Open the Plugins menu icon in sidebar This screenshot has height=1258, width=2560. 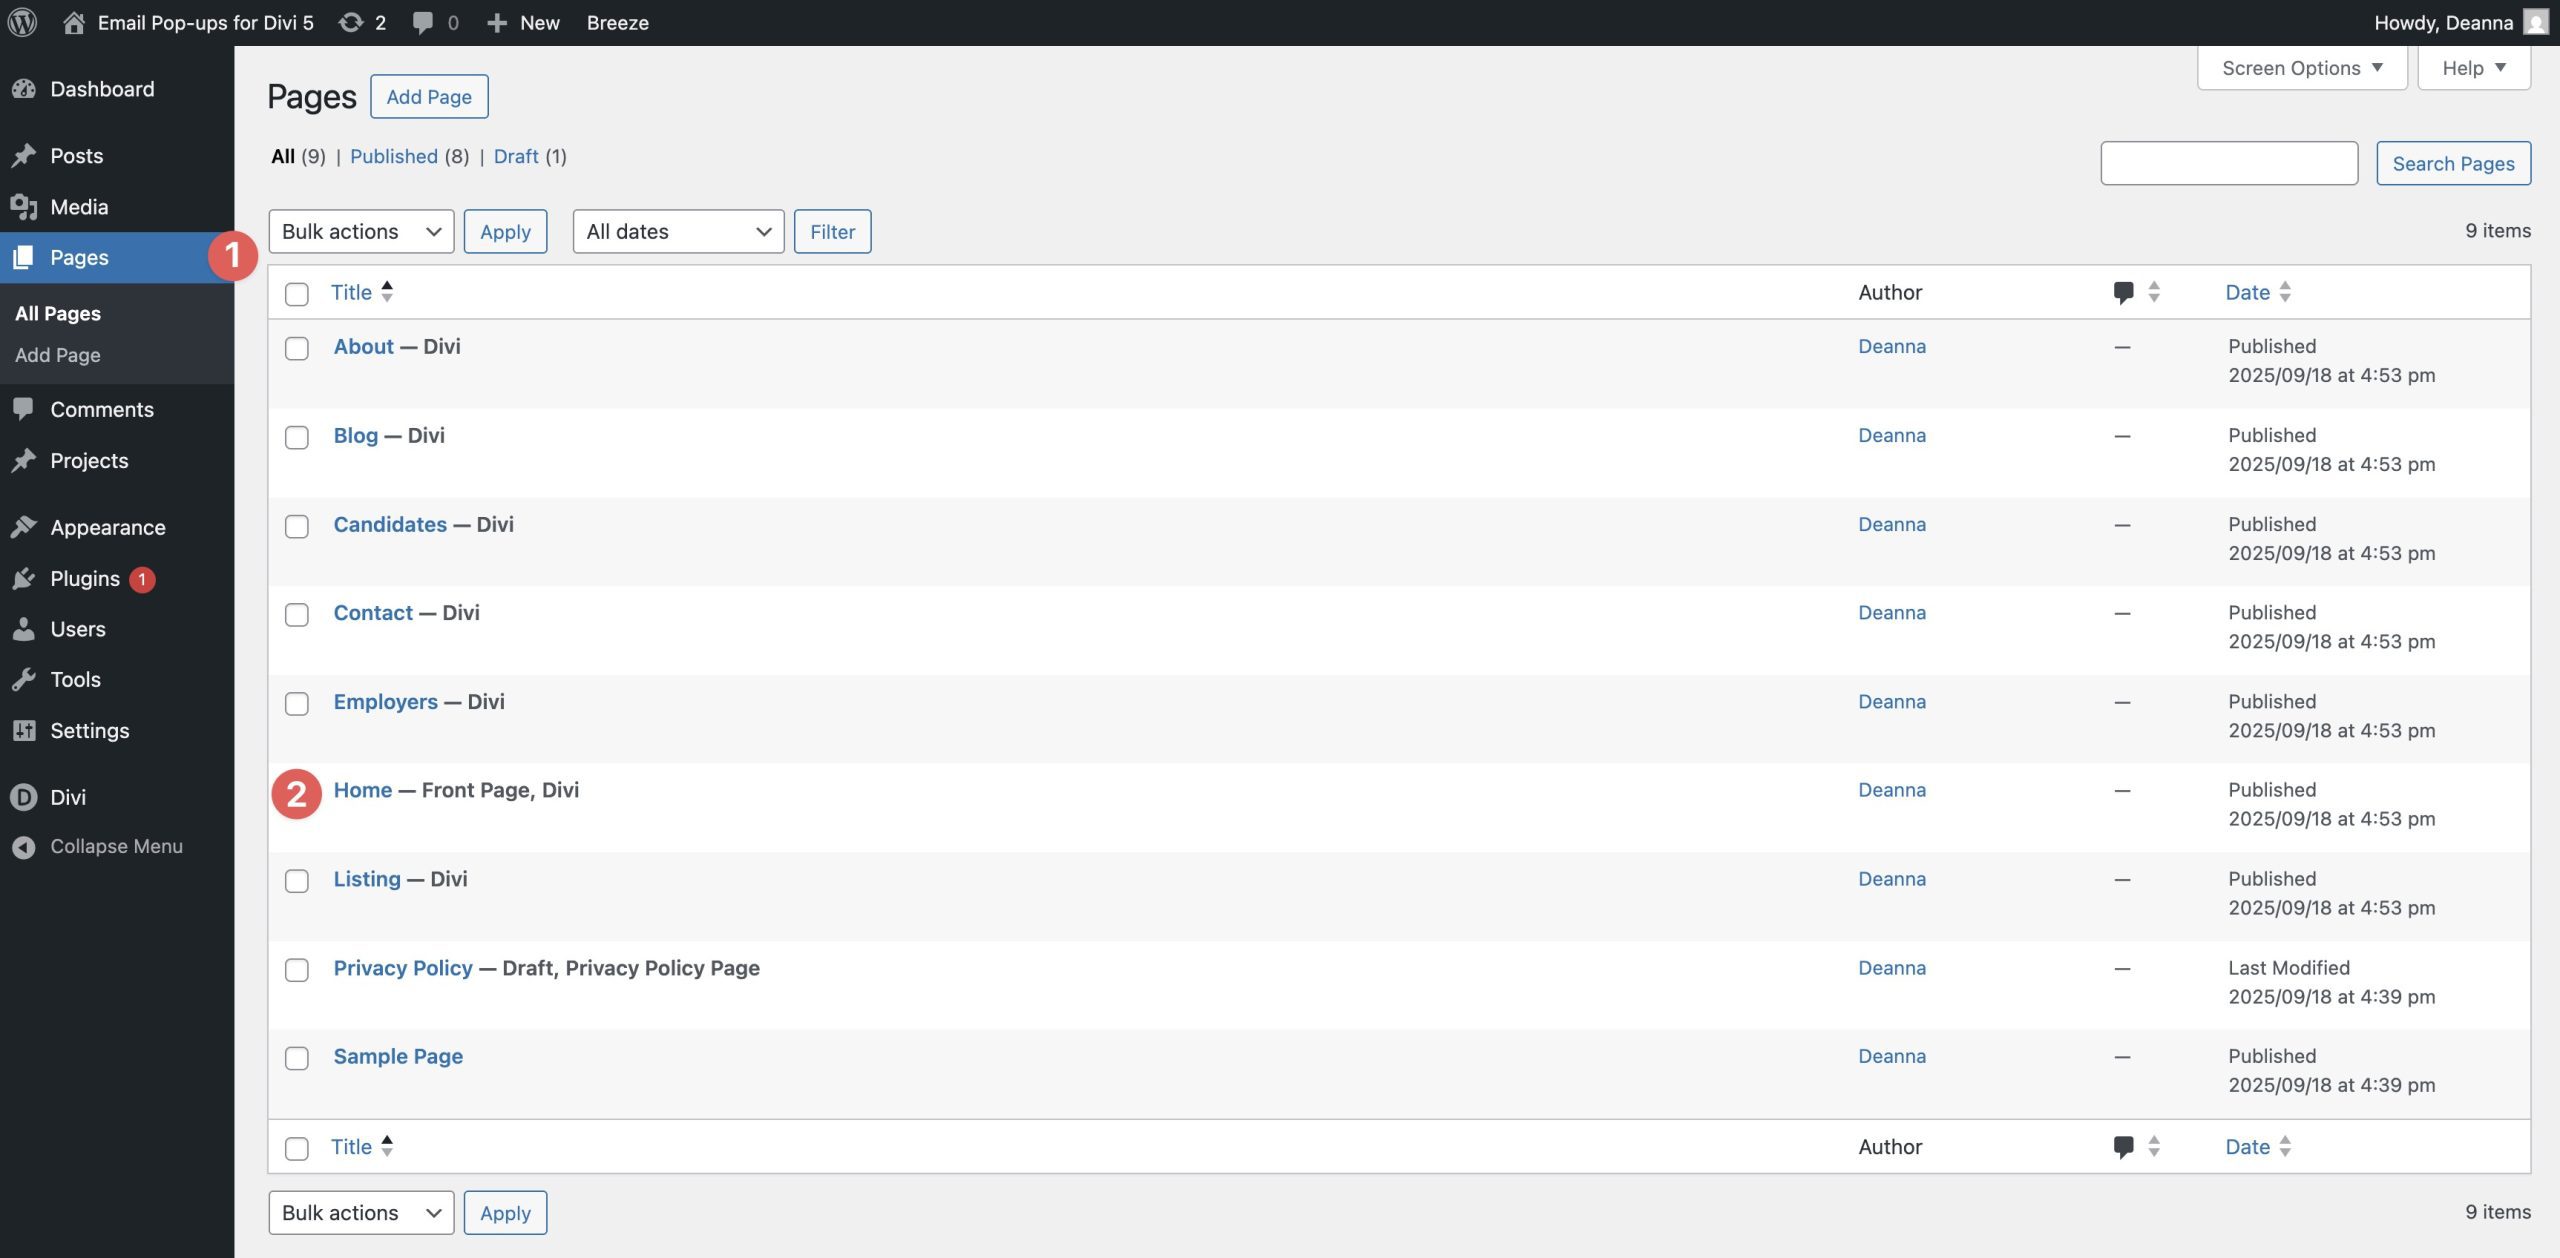pos(24,579)
